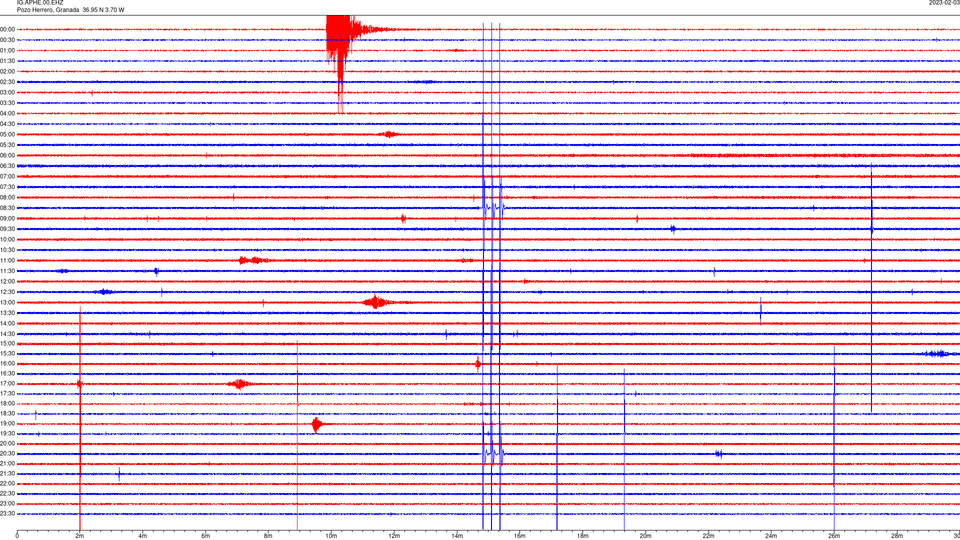This screenshot has width=960, height=540.
Task: Select the 06:30 trace label
Action: tap(7, 166)
